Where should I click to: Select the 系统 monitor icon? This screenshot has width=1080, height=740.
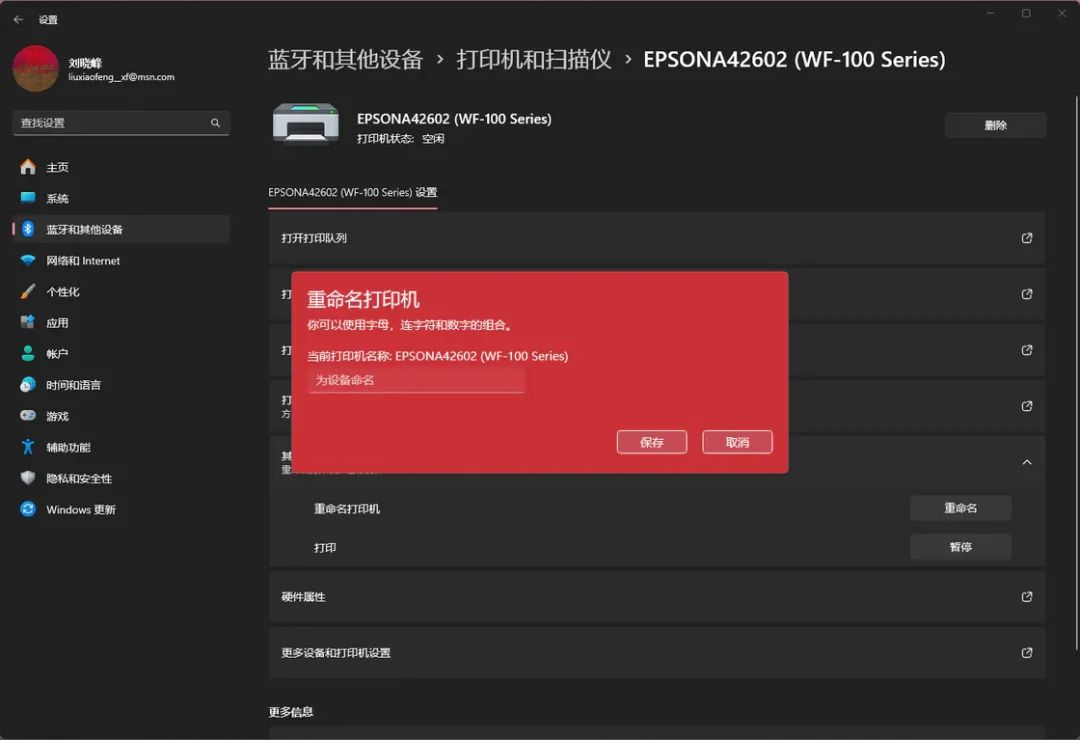point(28,198)
